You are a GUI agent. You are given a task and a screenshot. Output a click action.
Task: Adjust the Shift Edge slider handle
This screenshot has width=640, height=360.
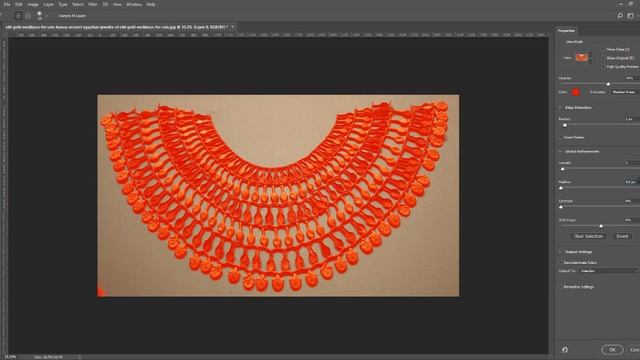tap(601, 226)
